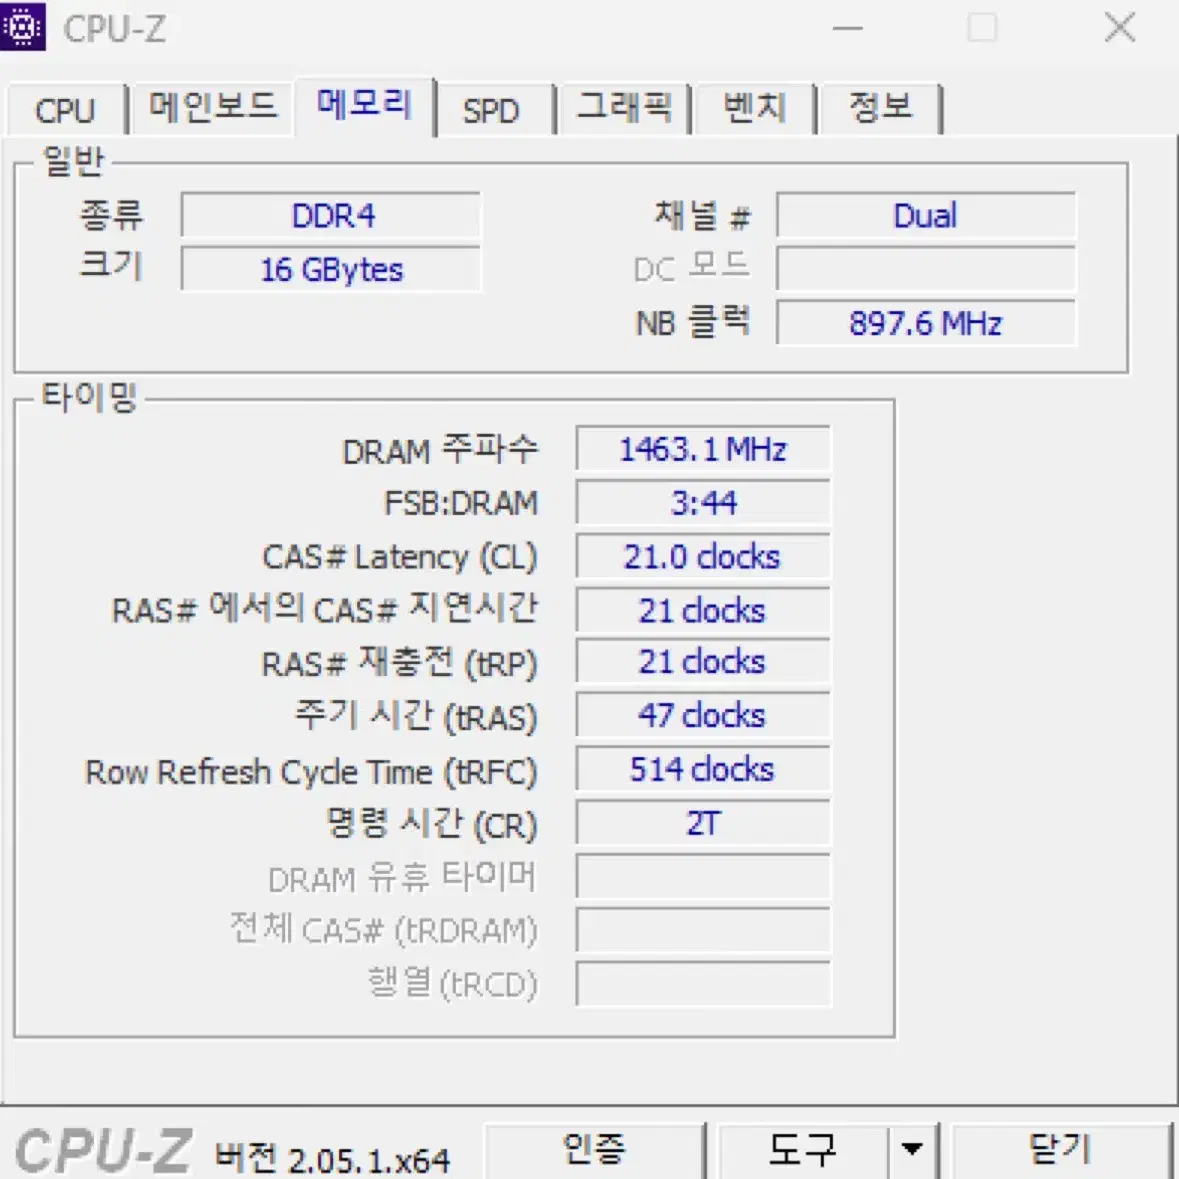
Task: Switch to the 메인보드 tab
Action: pyautogui.click(x=212, y=107)
